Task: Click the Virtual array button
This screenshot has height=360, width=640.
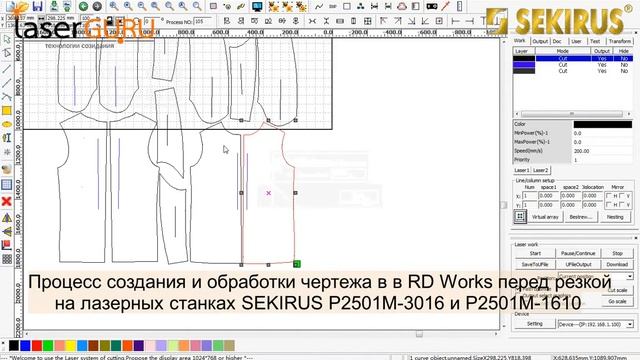Action: (x=545, y=217)
